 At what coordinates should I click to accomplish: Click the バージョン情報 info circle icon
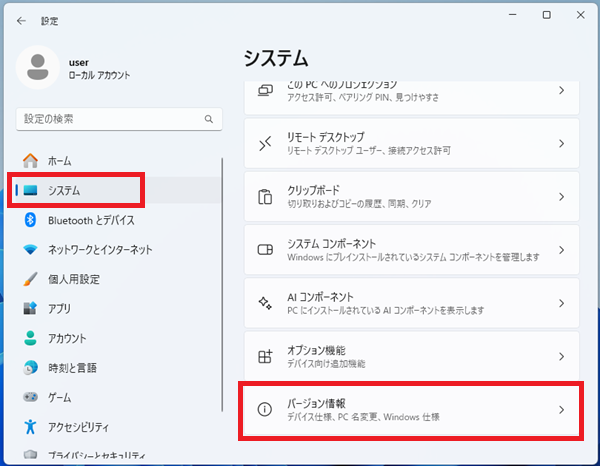coord(265,409)
